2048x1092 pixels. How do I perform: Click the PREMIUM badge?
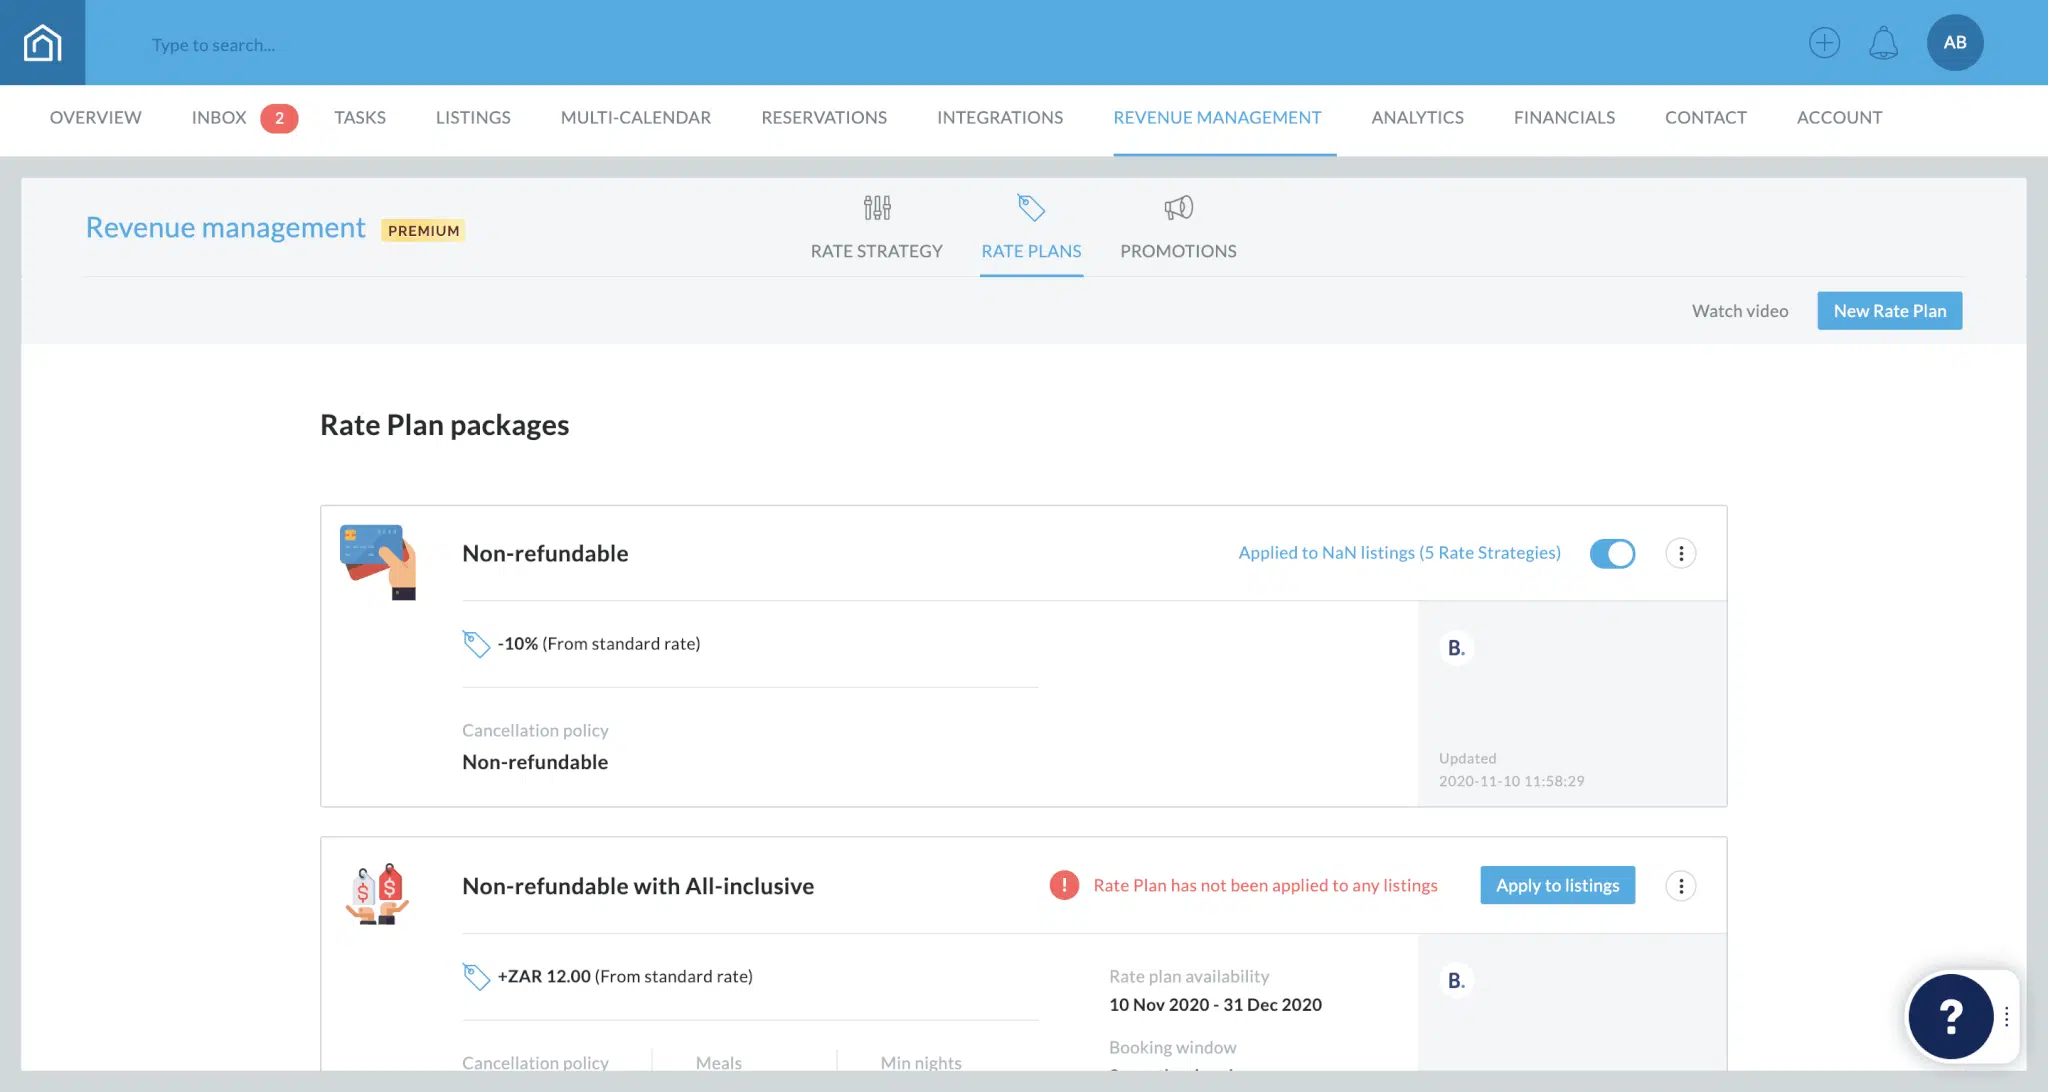423,231
